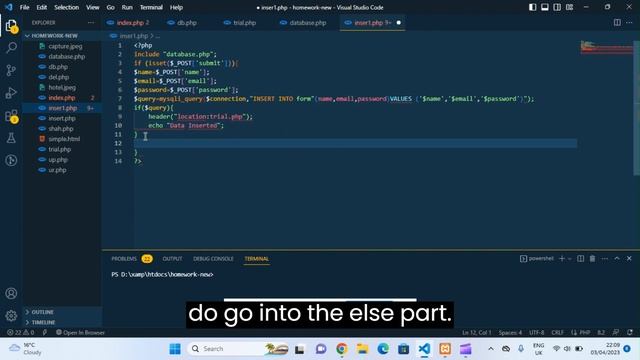
Task: Click errors and warnings count in status bar
Action: [20, 332]
